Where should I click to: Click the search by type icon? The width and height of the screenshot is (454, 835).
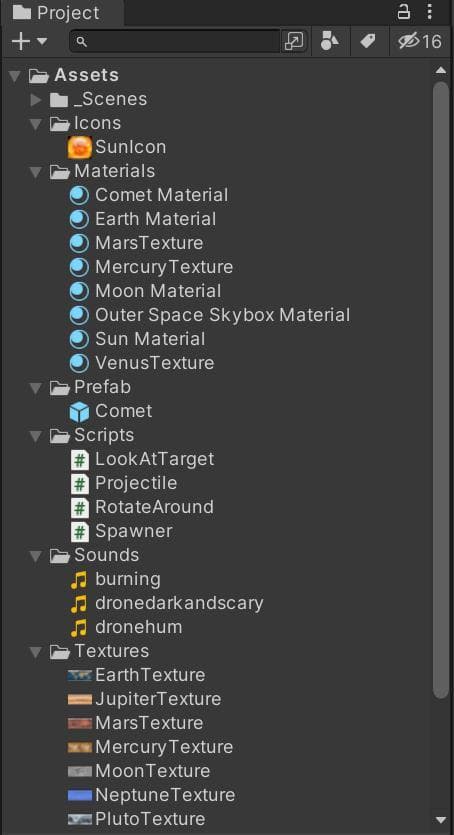(330, 41)
